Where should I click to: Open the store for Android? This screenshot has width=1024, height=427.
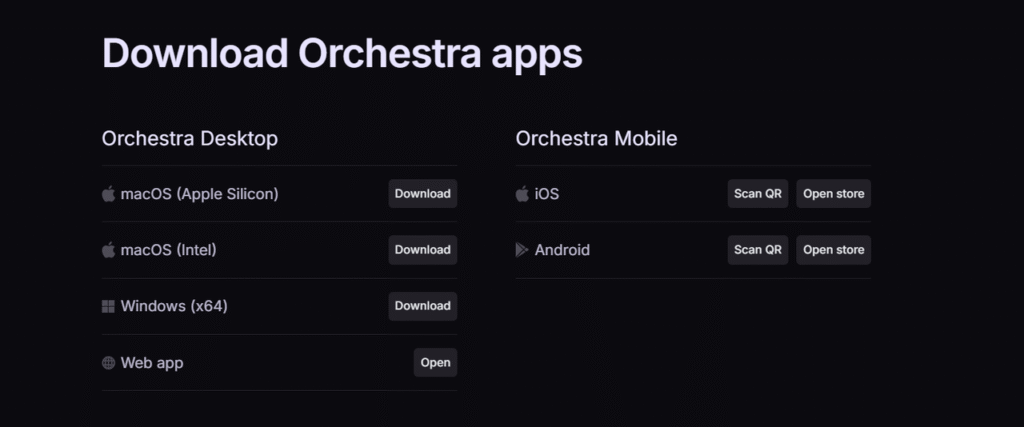click(833, 250)
